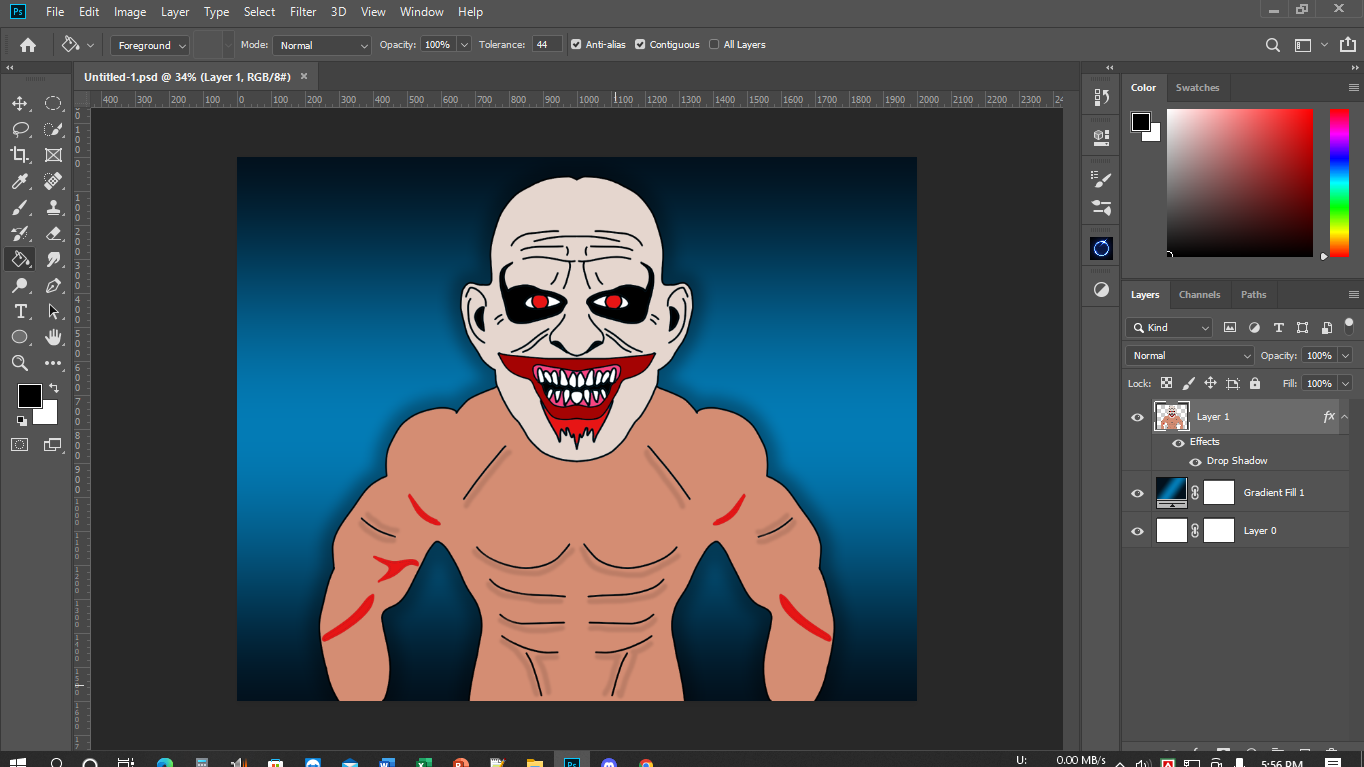Select the Move tool
Image resolution: width=1364 pixels, height=767 pixels.
pyautogui.click(x=20, y=103)
